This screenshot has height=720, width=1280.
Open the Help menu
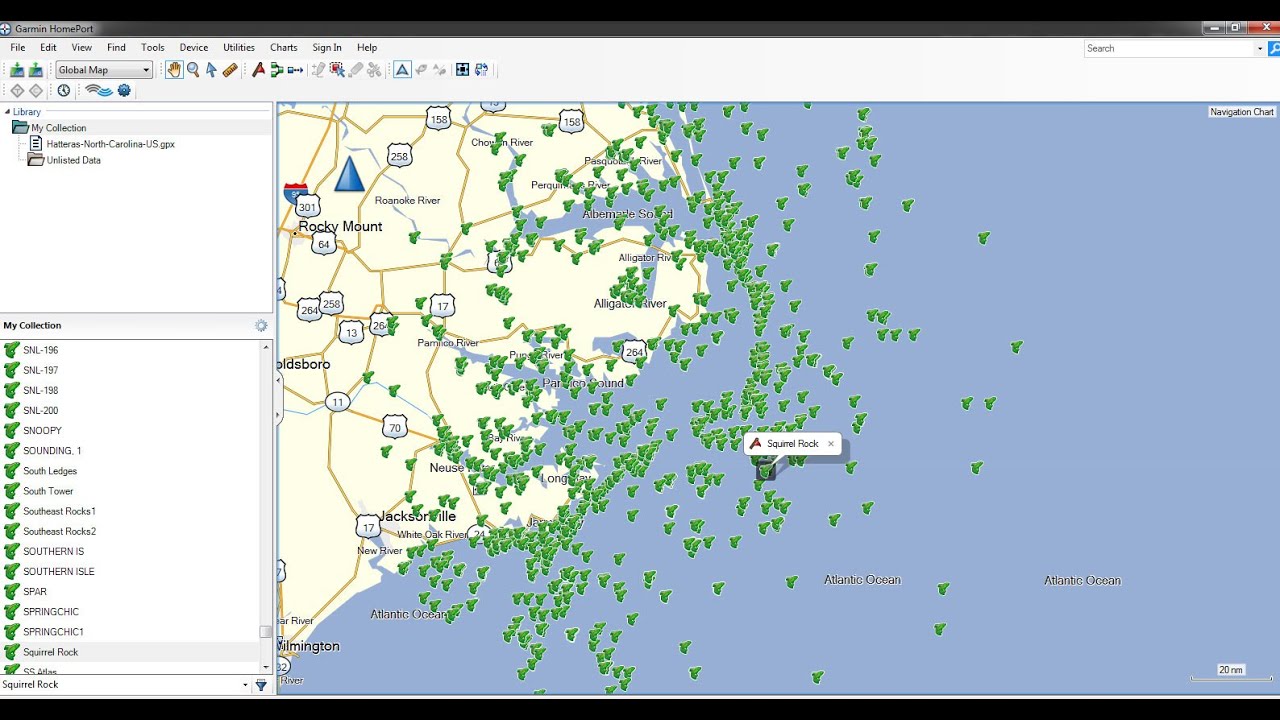[367, 47]
